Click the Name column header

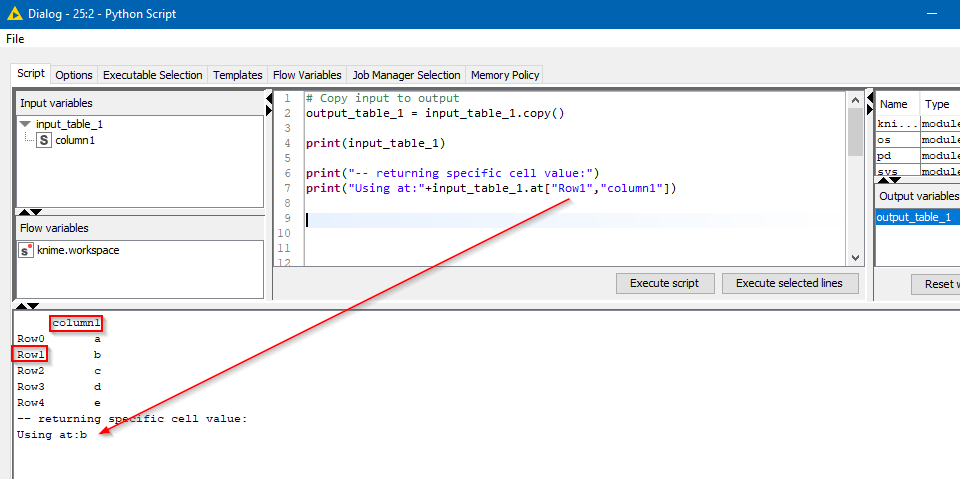pyautogui.click(x=893, y=104)
